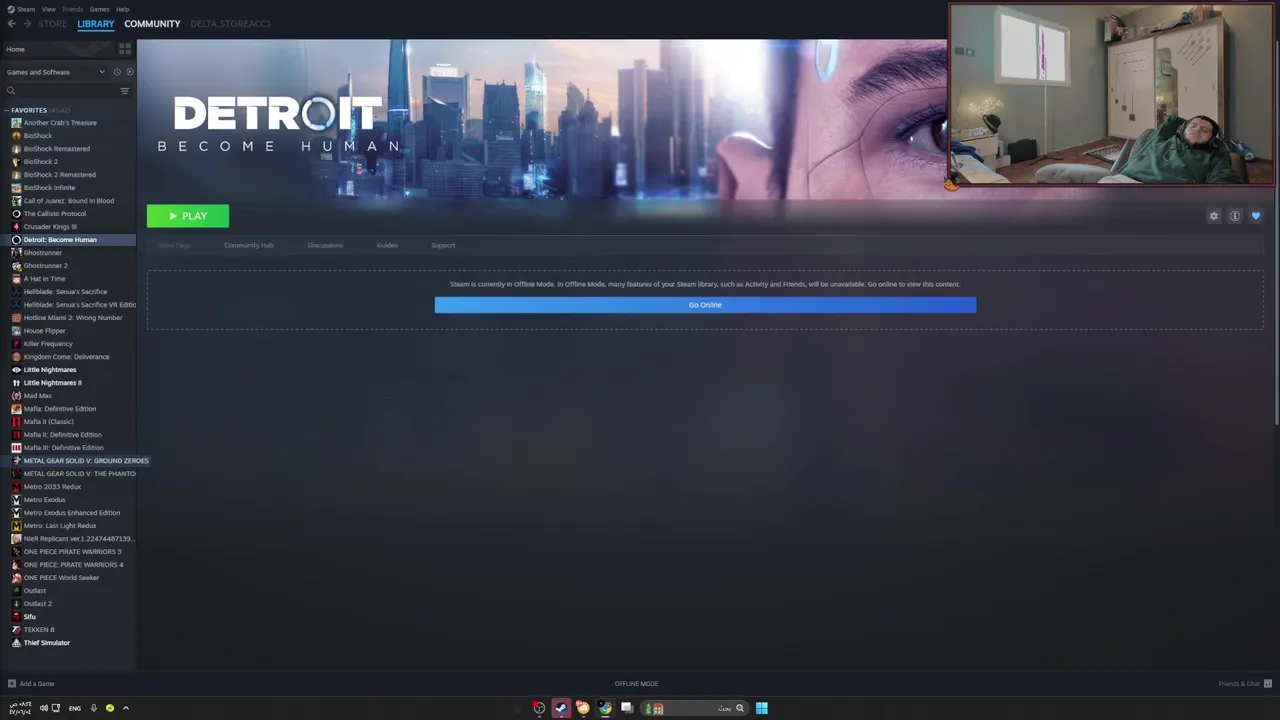Open the advanced filter options icon
The width and height of the screenshot is (1280, 720).
tap(125, 91)
